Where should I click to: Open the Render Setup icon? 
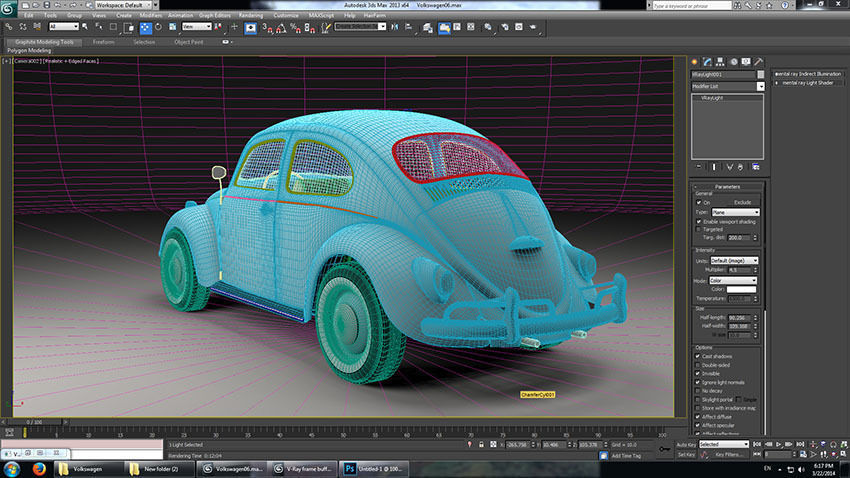505,27
